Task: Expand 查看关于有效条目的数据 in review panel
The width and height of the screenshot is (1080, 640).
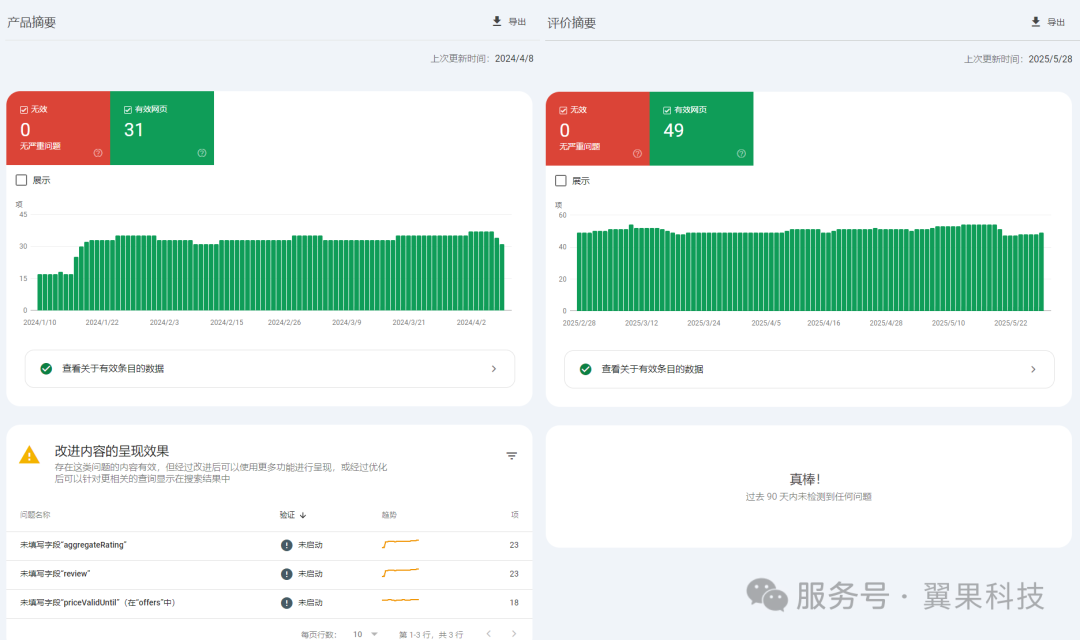Action: [809, 368]
